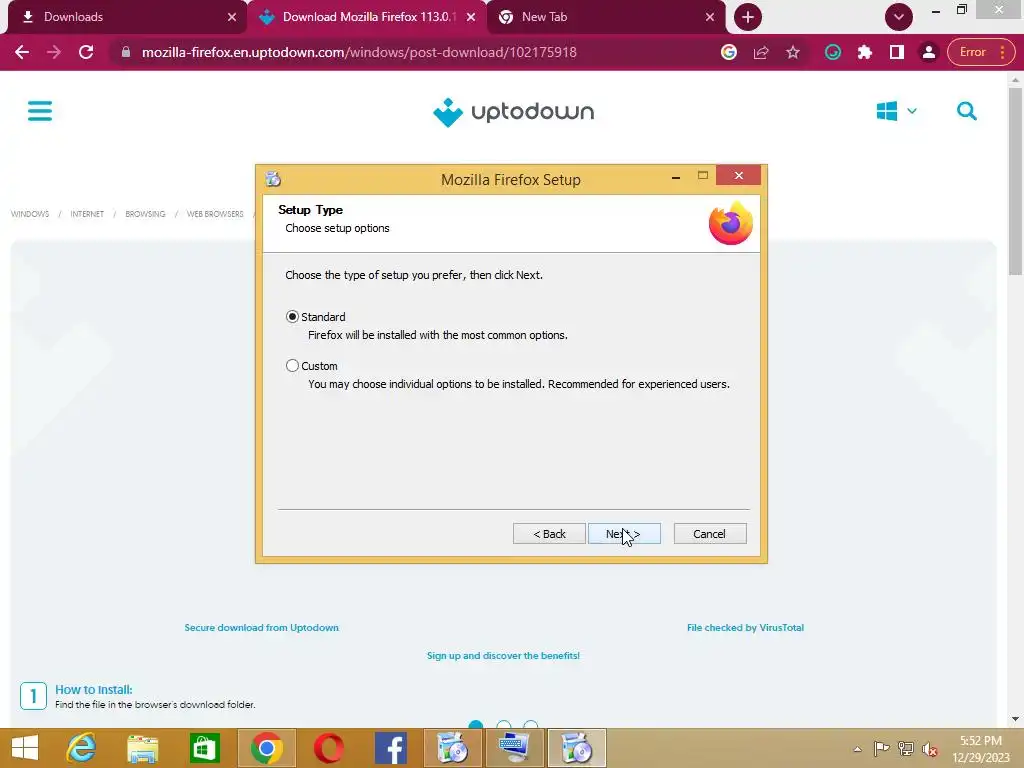Open the Windows Start button
This screenshot has width=1024, height=768.
25,748
